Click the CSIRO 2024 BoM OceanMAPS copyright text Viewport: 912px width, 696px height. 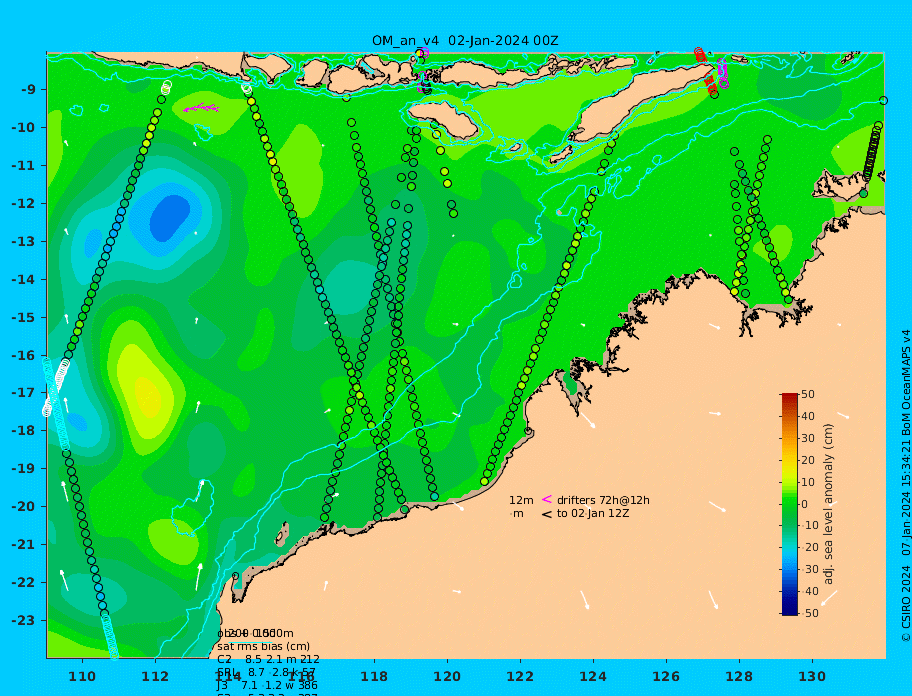(906, 486)
